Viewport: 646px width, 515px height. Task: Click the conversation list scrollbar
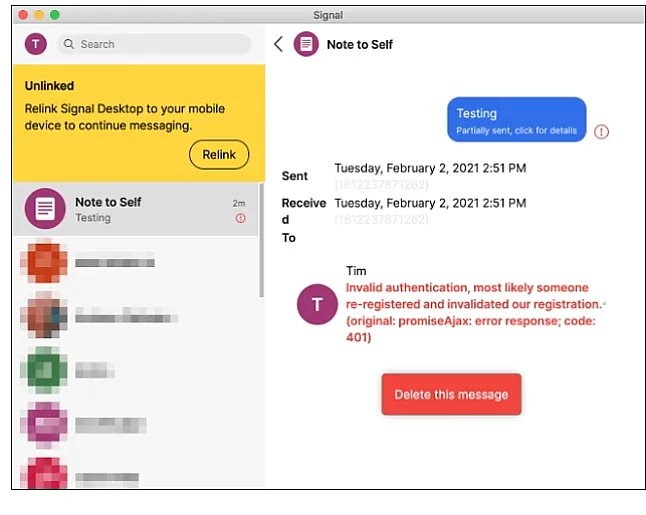tap(262, 240)
